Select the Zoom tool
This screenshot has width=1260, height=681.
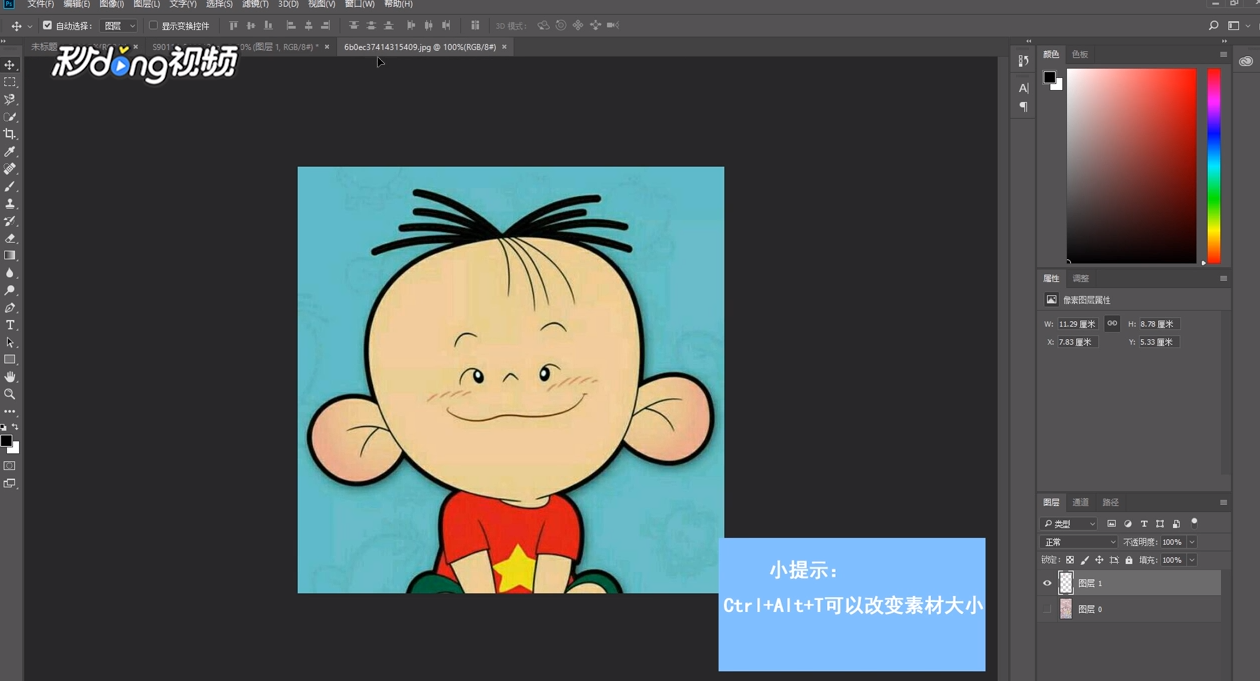click(10, 395)
